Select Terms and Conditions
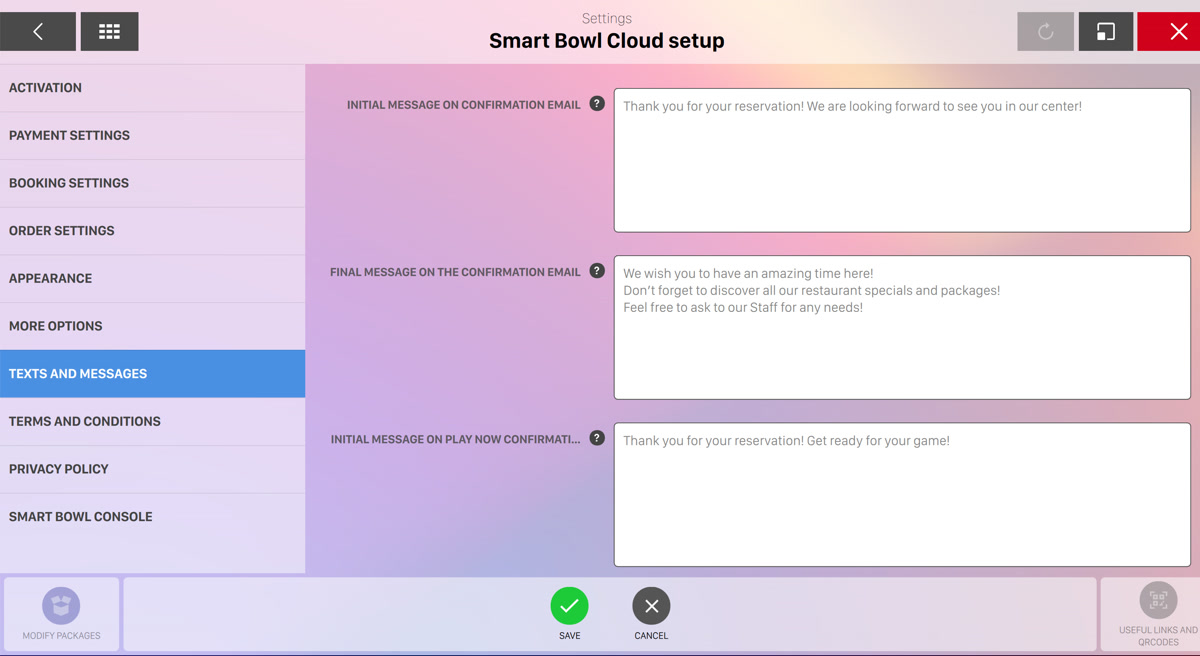Screen dimensions: 1200x656 pos(152,421)
